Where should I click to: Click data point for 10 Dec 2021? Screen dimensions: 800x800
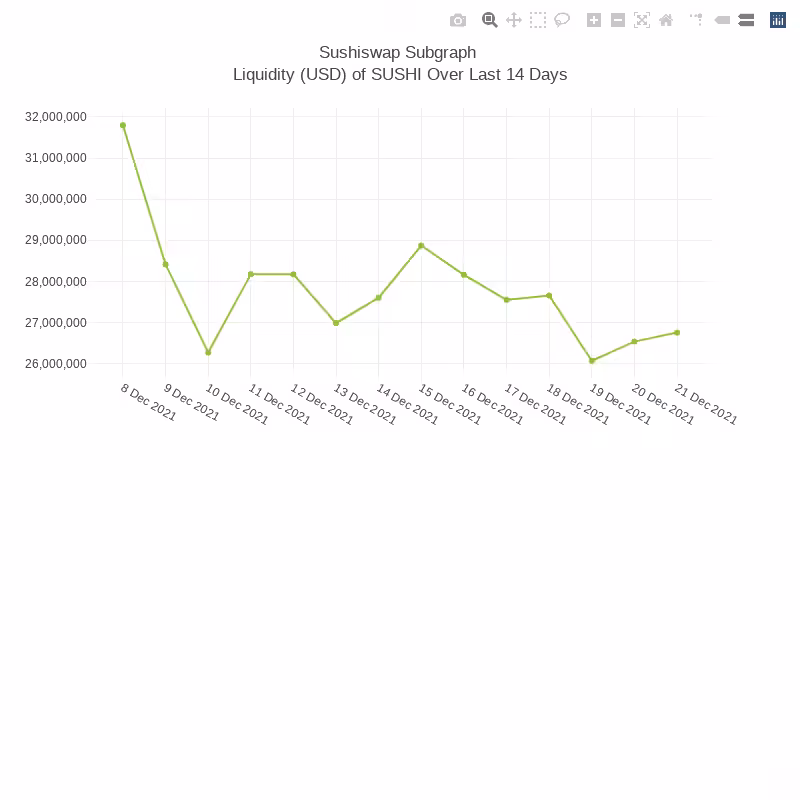pos(208,353)
